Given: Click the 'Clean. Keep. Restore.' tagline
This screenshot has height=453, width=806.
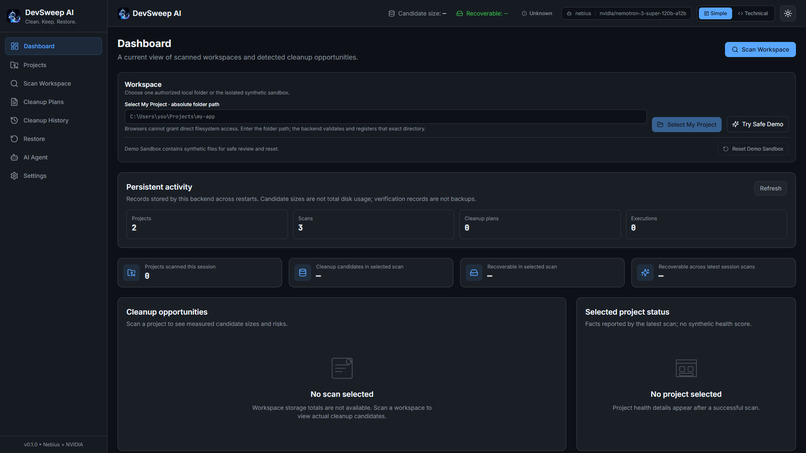Looking at the screenshot, I should click(50, 22).
